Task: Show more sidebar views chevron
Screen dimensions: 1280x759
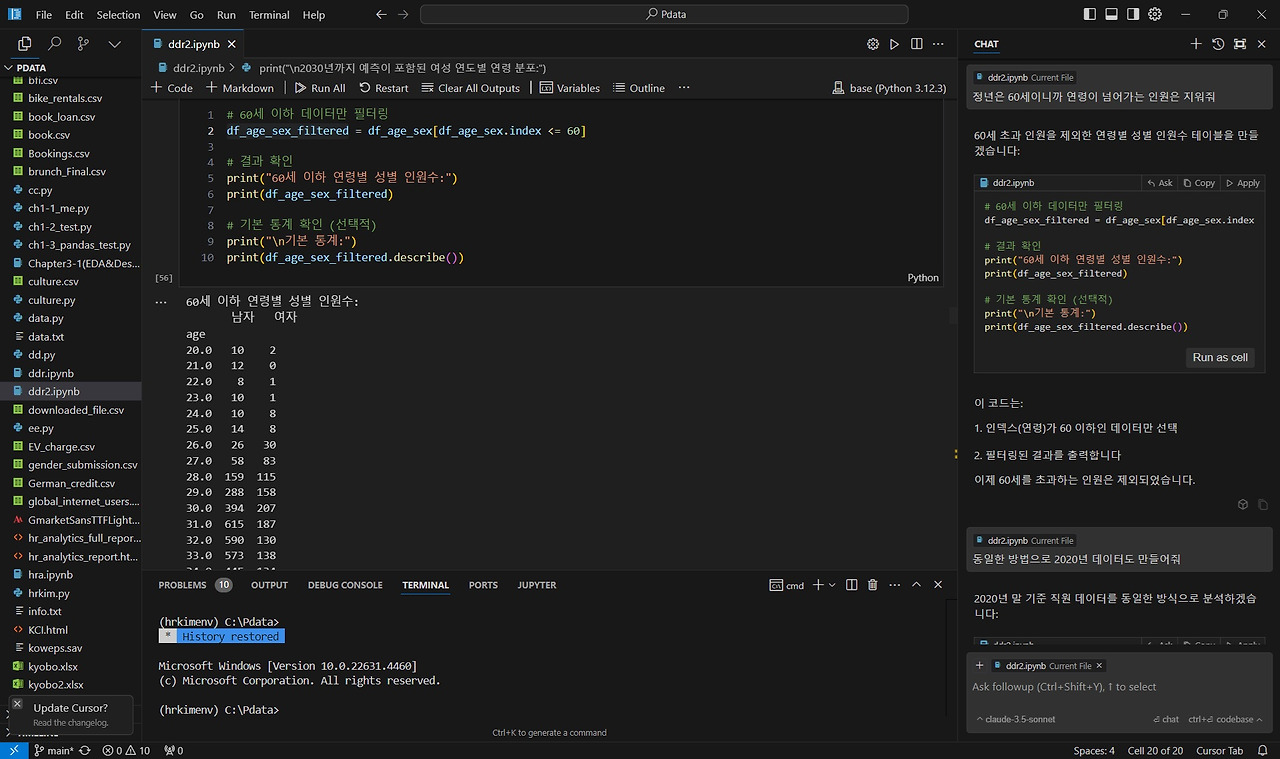Action: (114, 44)
